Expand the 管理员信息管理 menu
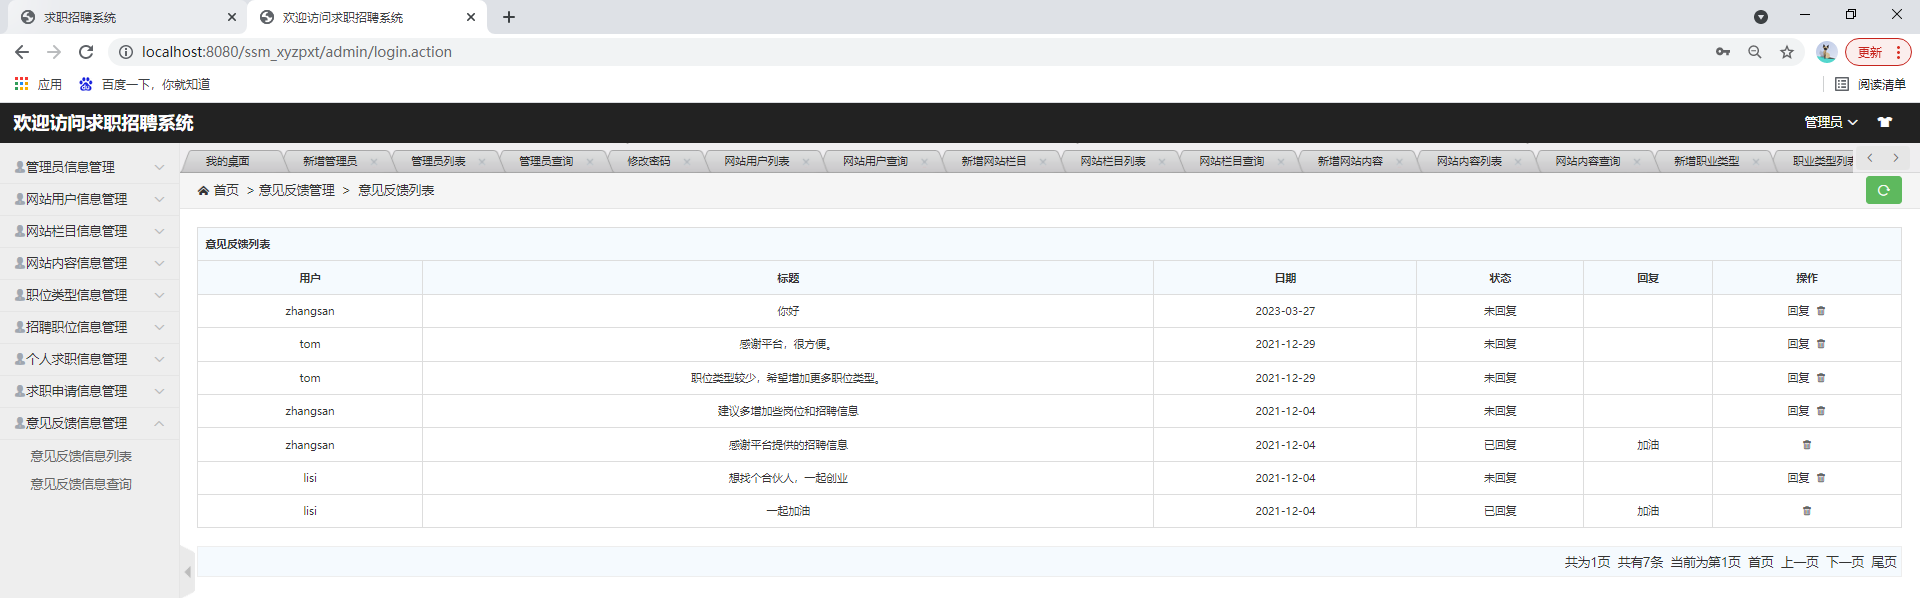The width and height of the screenshot is (1920, 598). 90,167
